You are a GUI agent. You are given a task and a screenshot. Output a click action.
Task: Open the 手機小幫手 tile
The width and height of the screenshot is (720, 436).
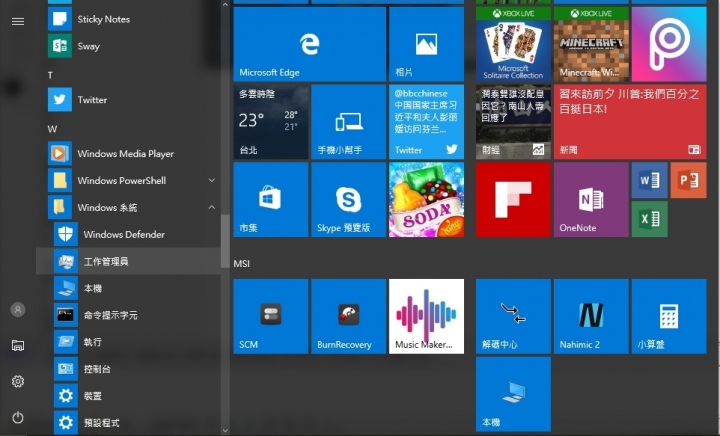[x=349, y=122]
